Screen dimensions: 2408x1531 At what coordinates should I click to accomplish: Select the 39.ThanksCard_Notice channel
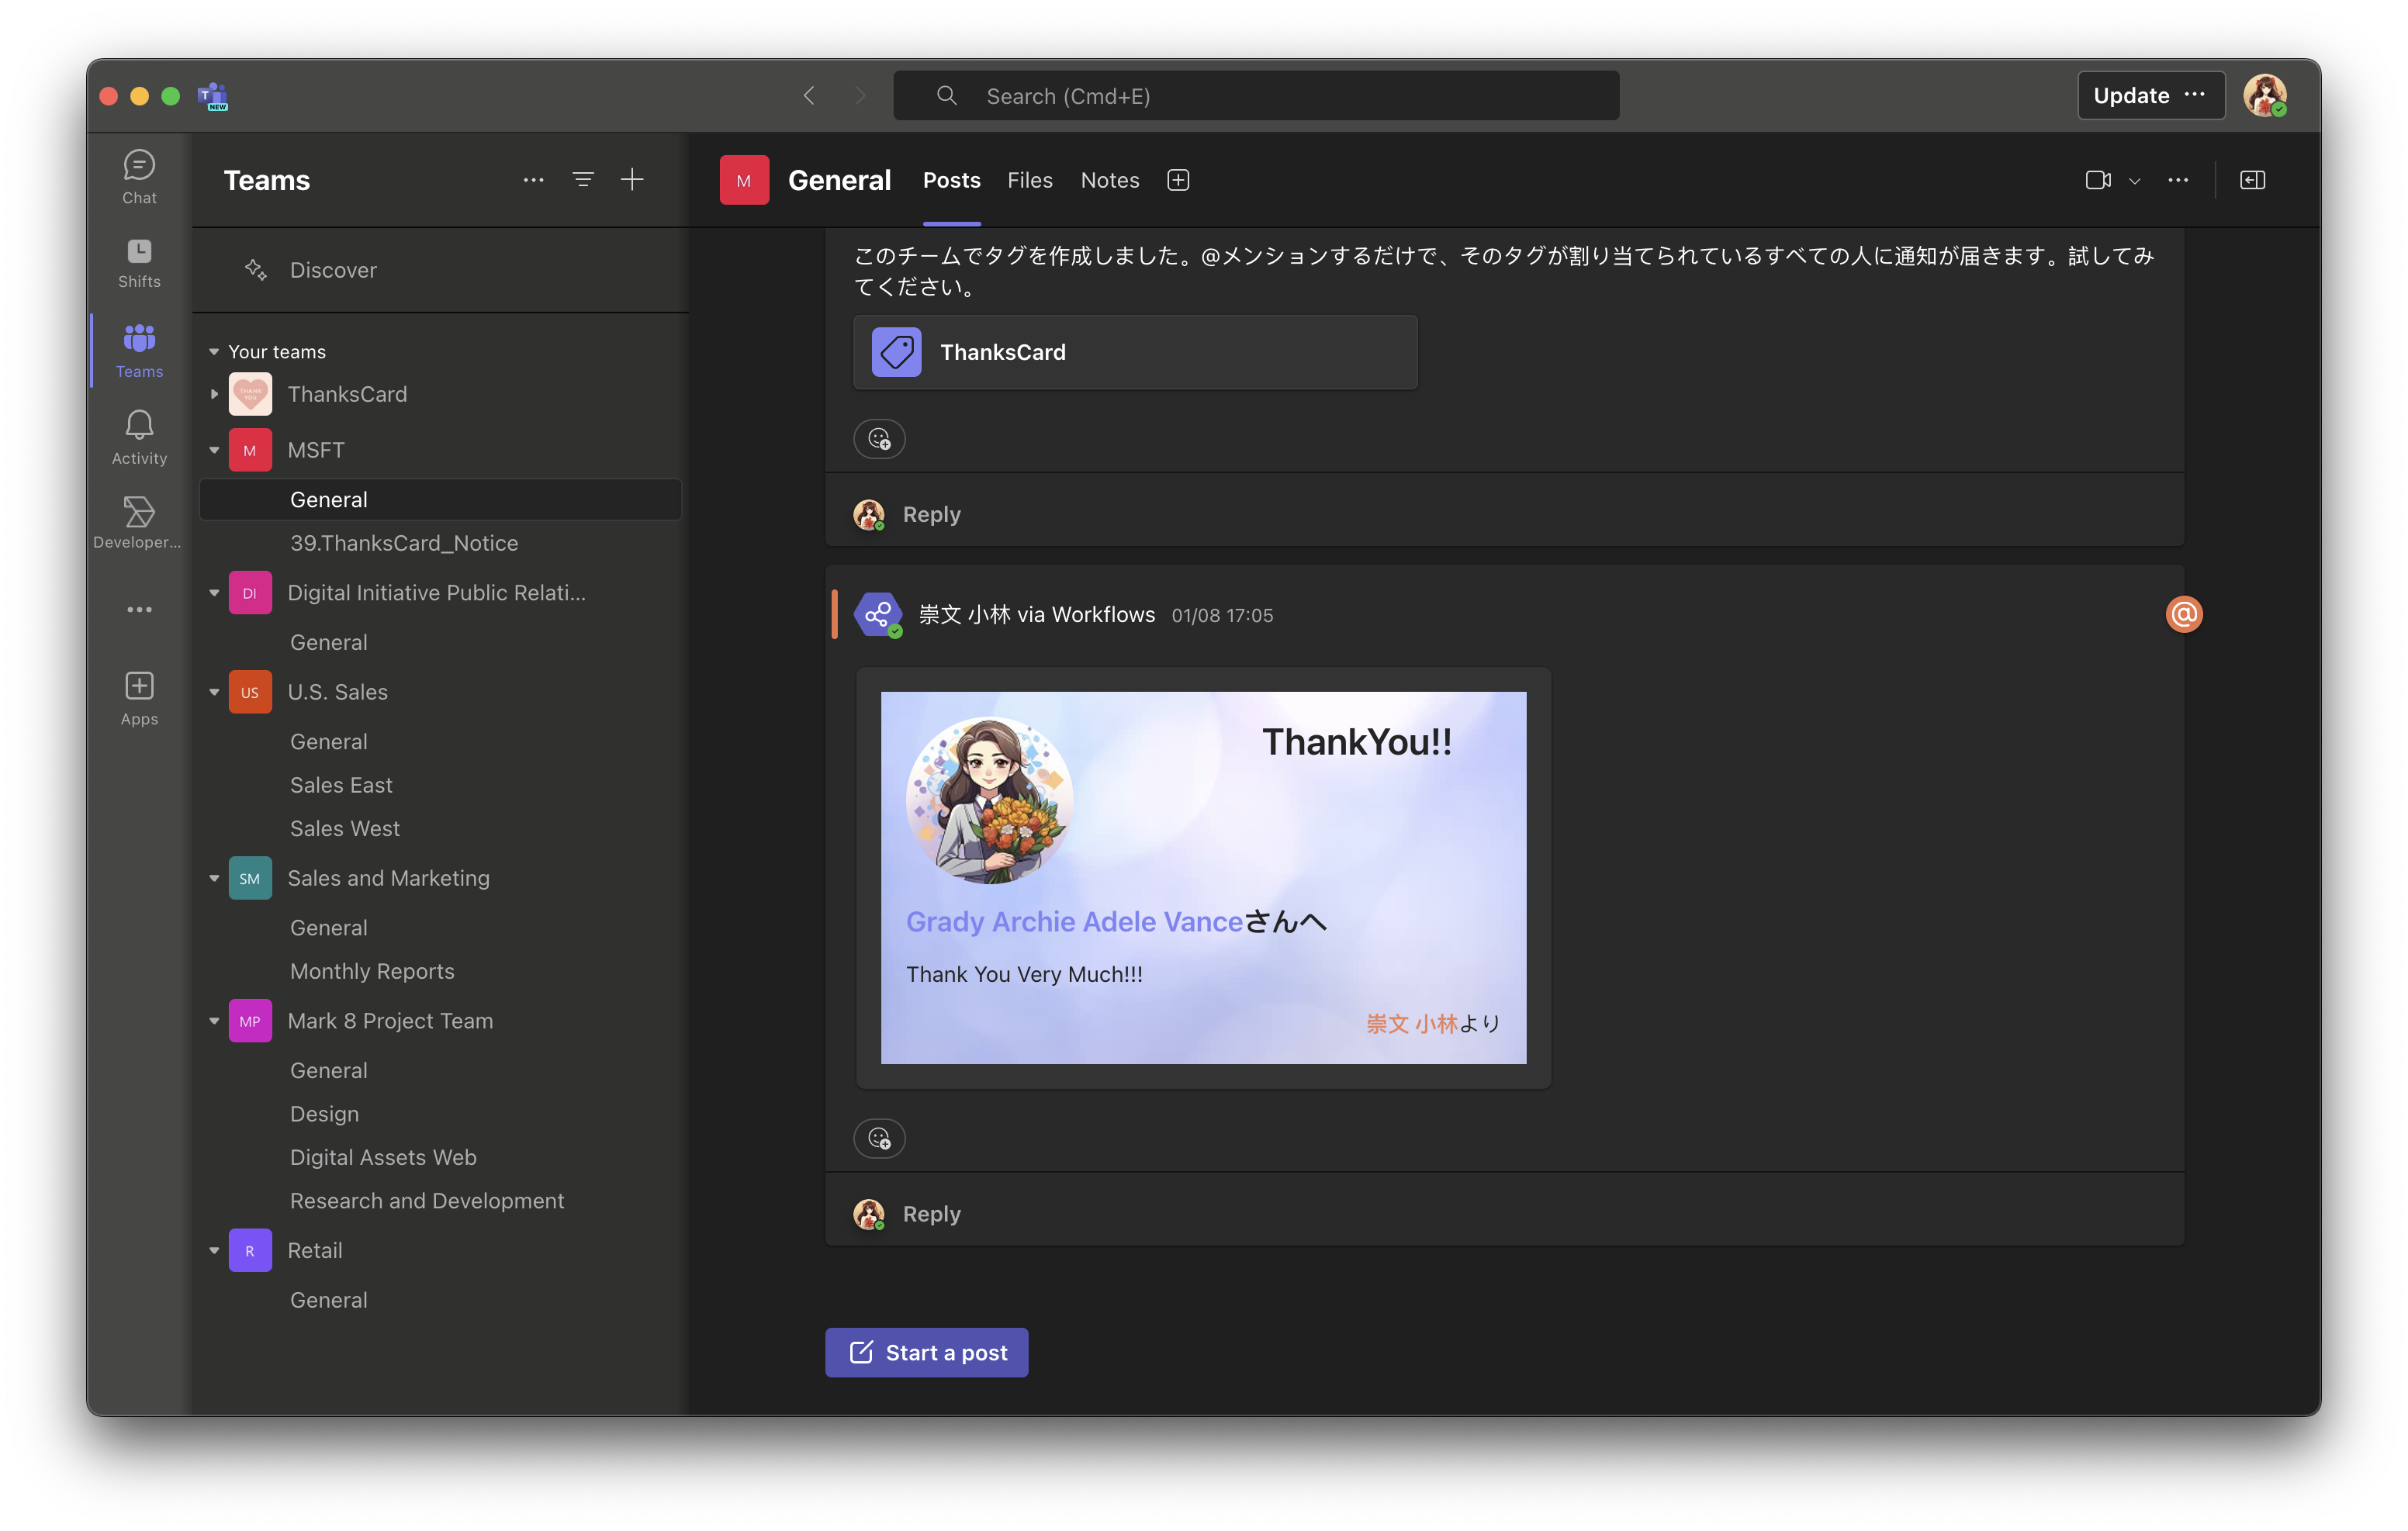point(404,543)
